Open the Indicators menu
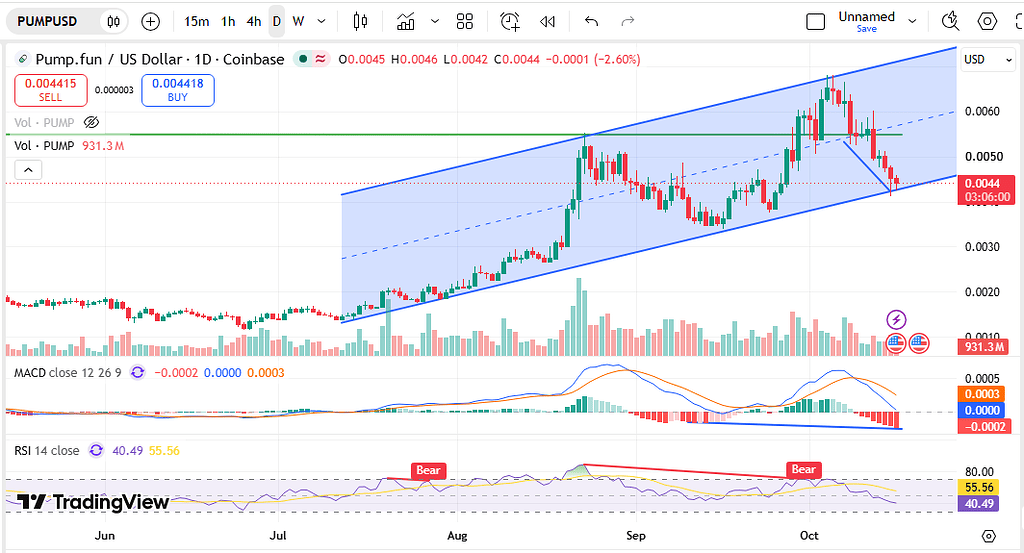The image size is (1024, 553). click(406, 22)
